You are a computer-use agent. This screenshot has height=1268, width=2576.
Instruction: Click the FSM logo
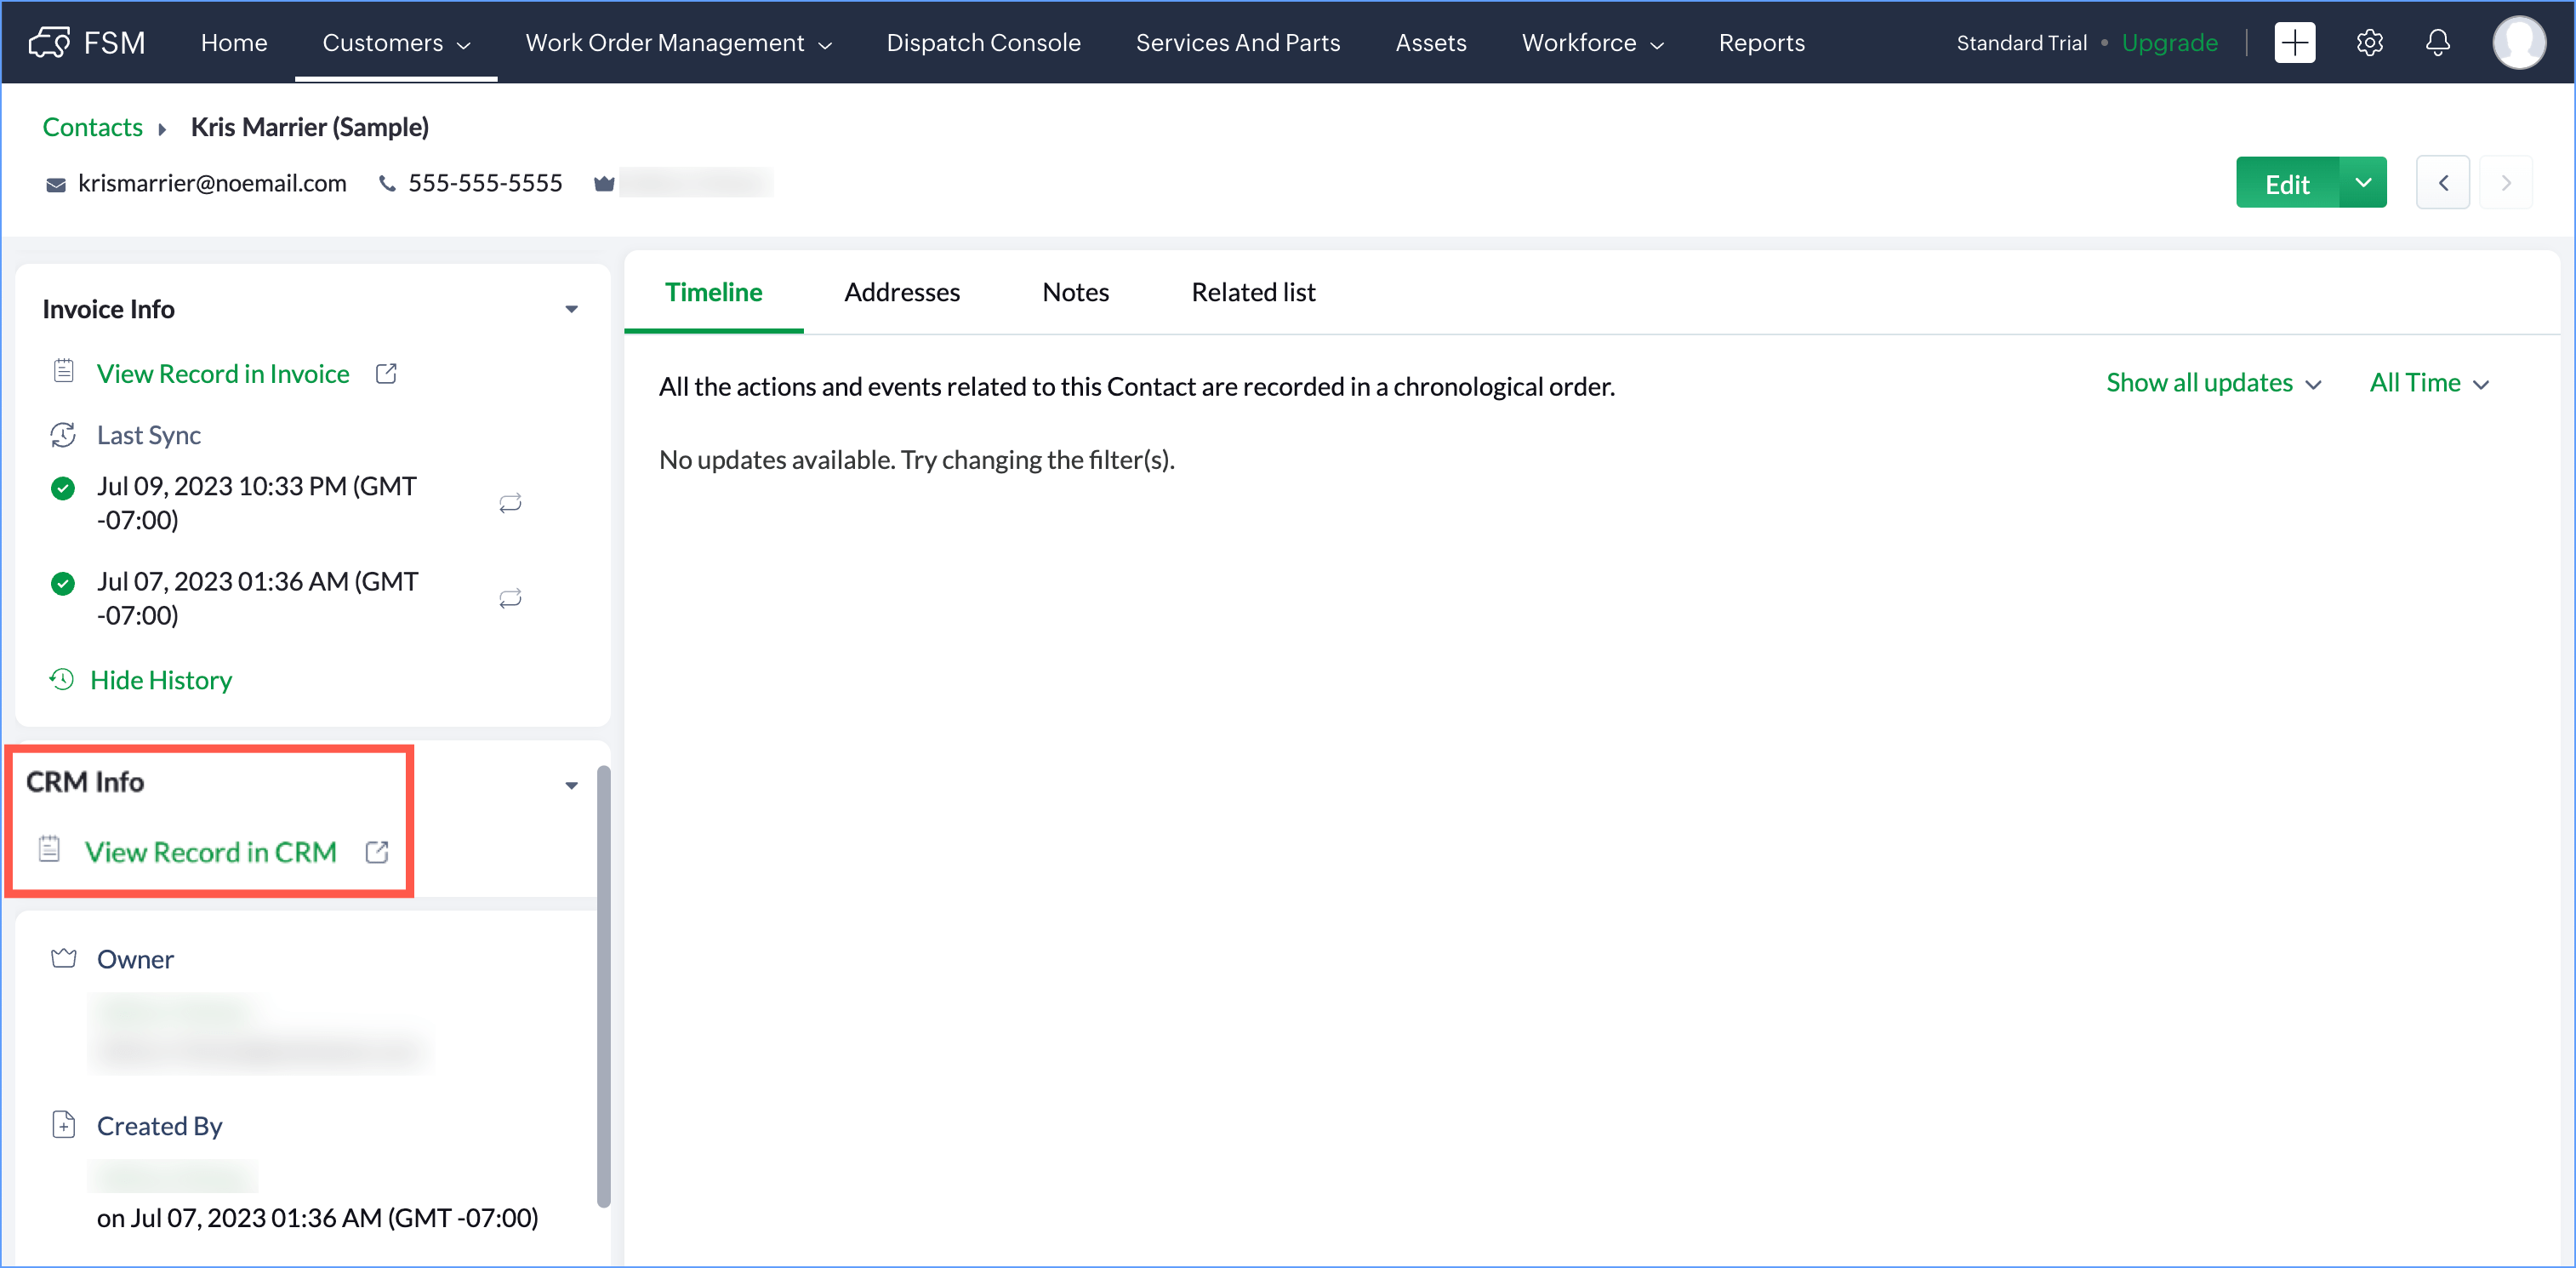[x=88, y=43]
